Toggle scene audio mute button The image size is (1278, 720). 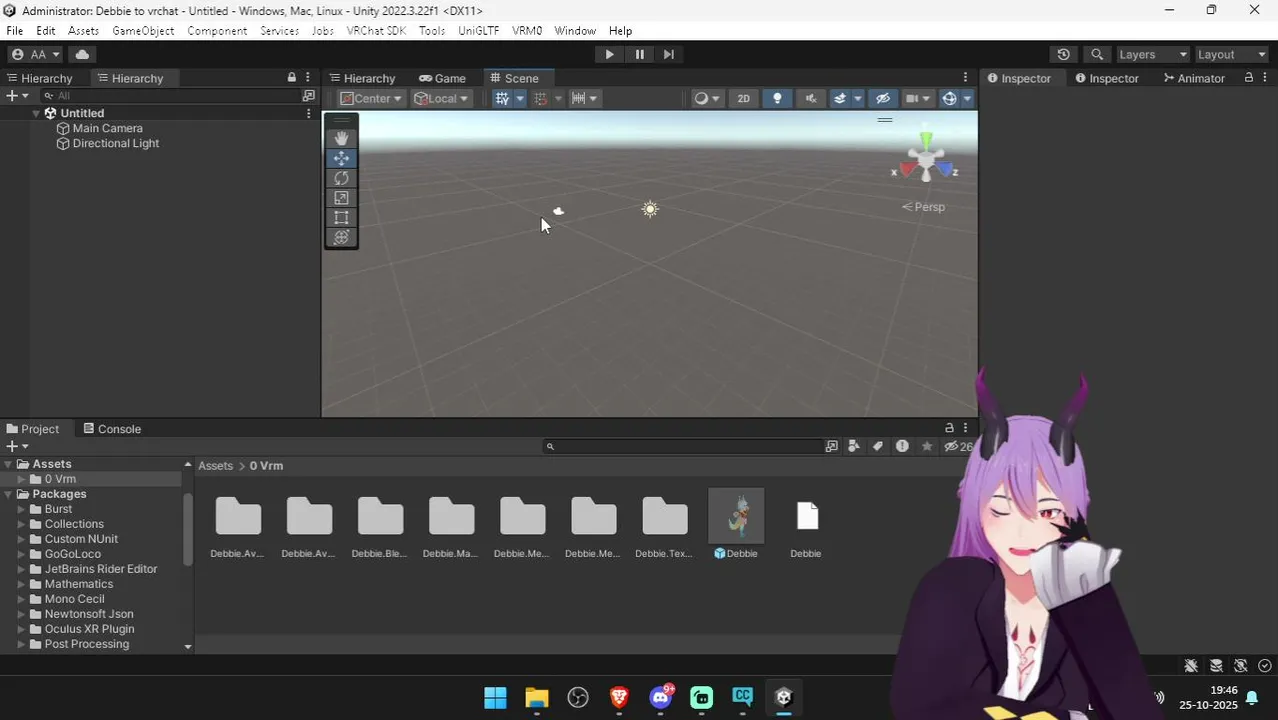(811, 98)
